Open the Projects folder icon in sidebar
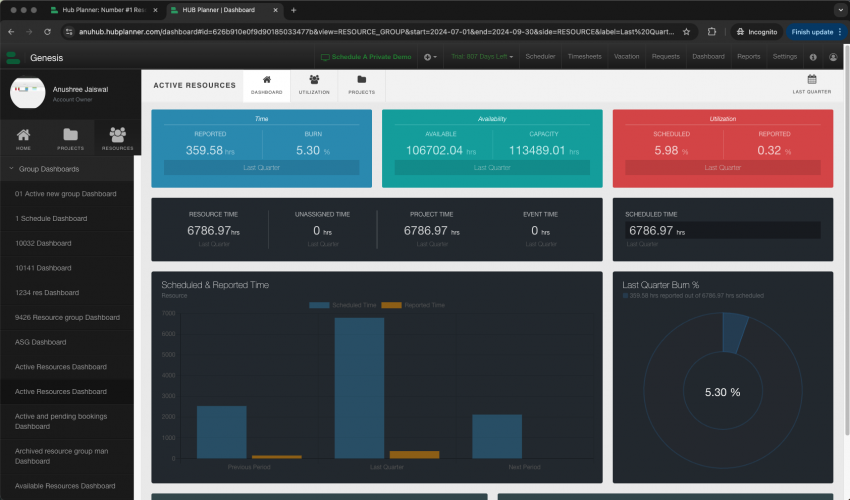Image resolution: width=850 pixels, height=500 pixels. pyautogui.click(x=70, y=138)
